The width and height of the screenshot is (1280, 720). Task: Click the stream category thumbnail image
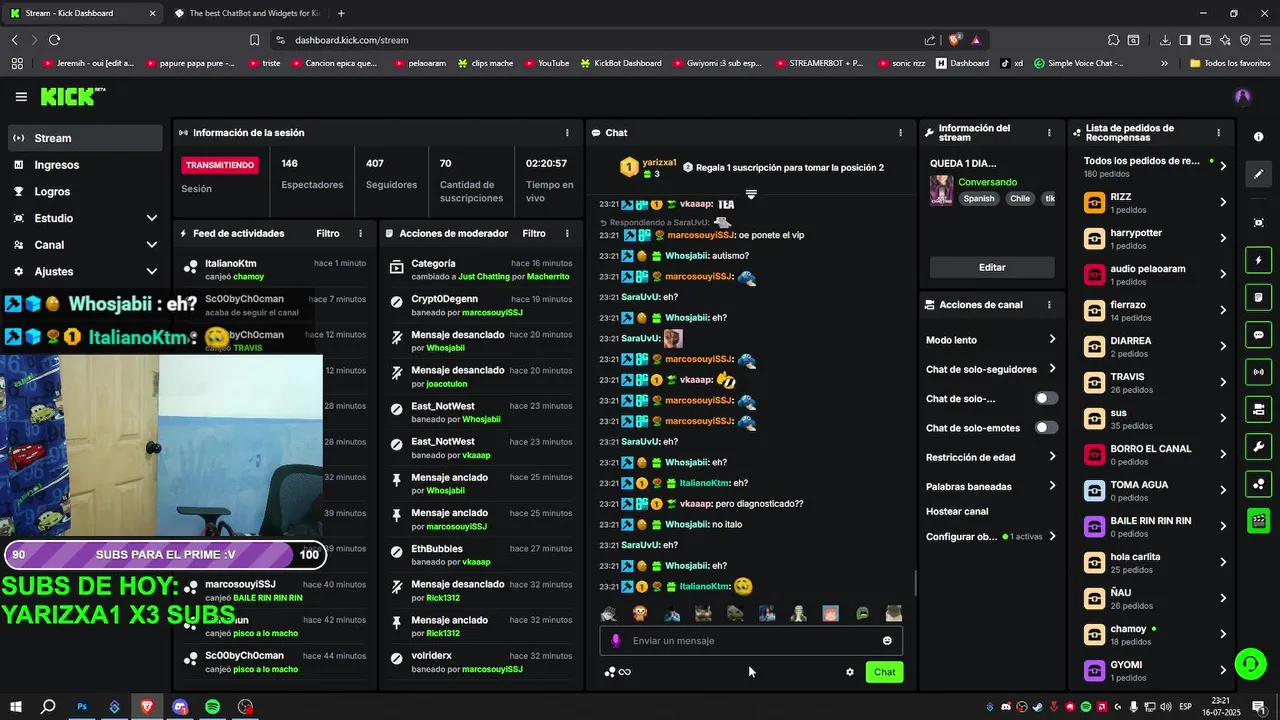(x=941, y=190)
